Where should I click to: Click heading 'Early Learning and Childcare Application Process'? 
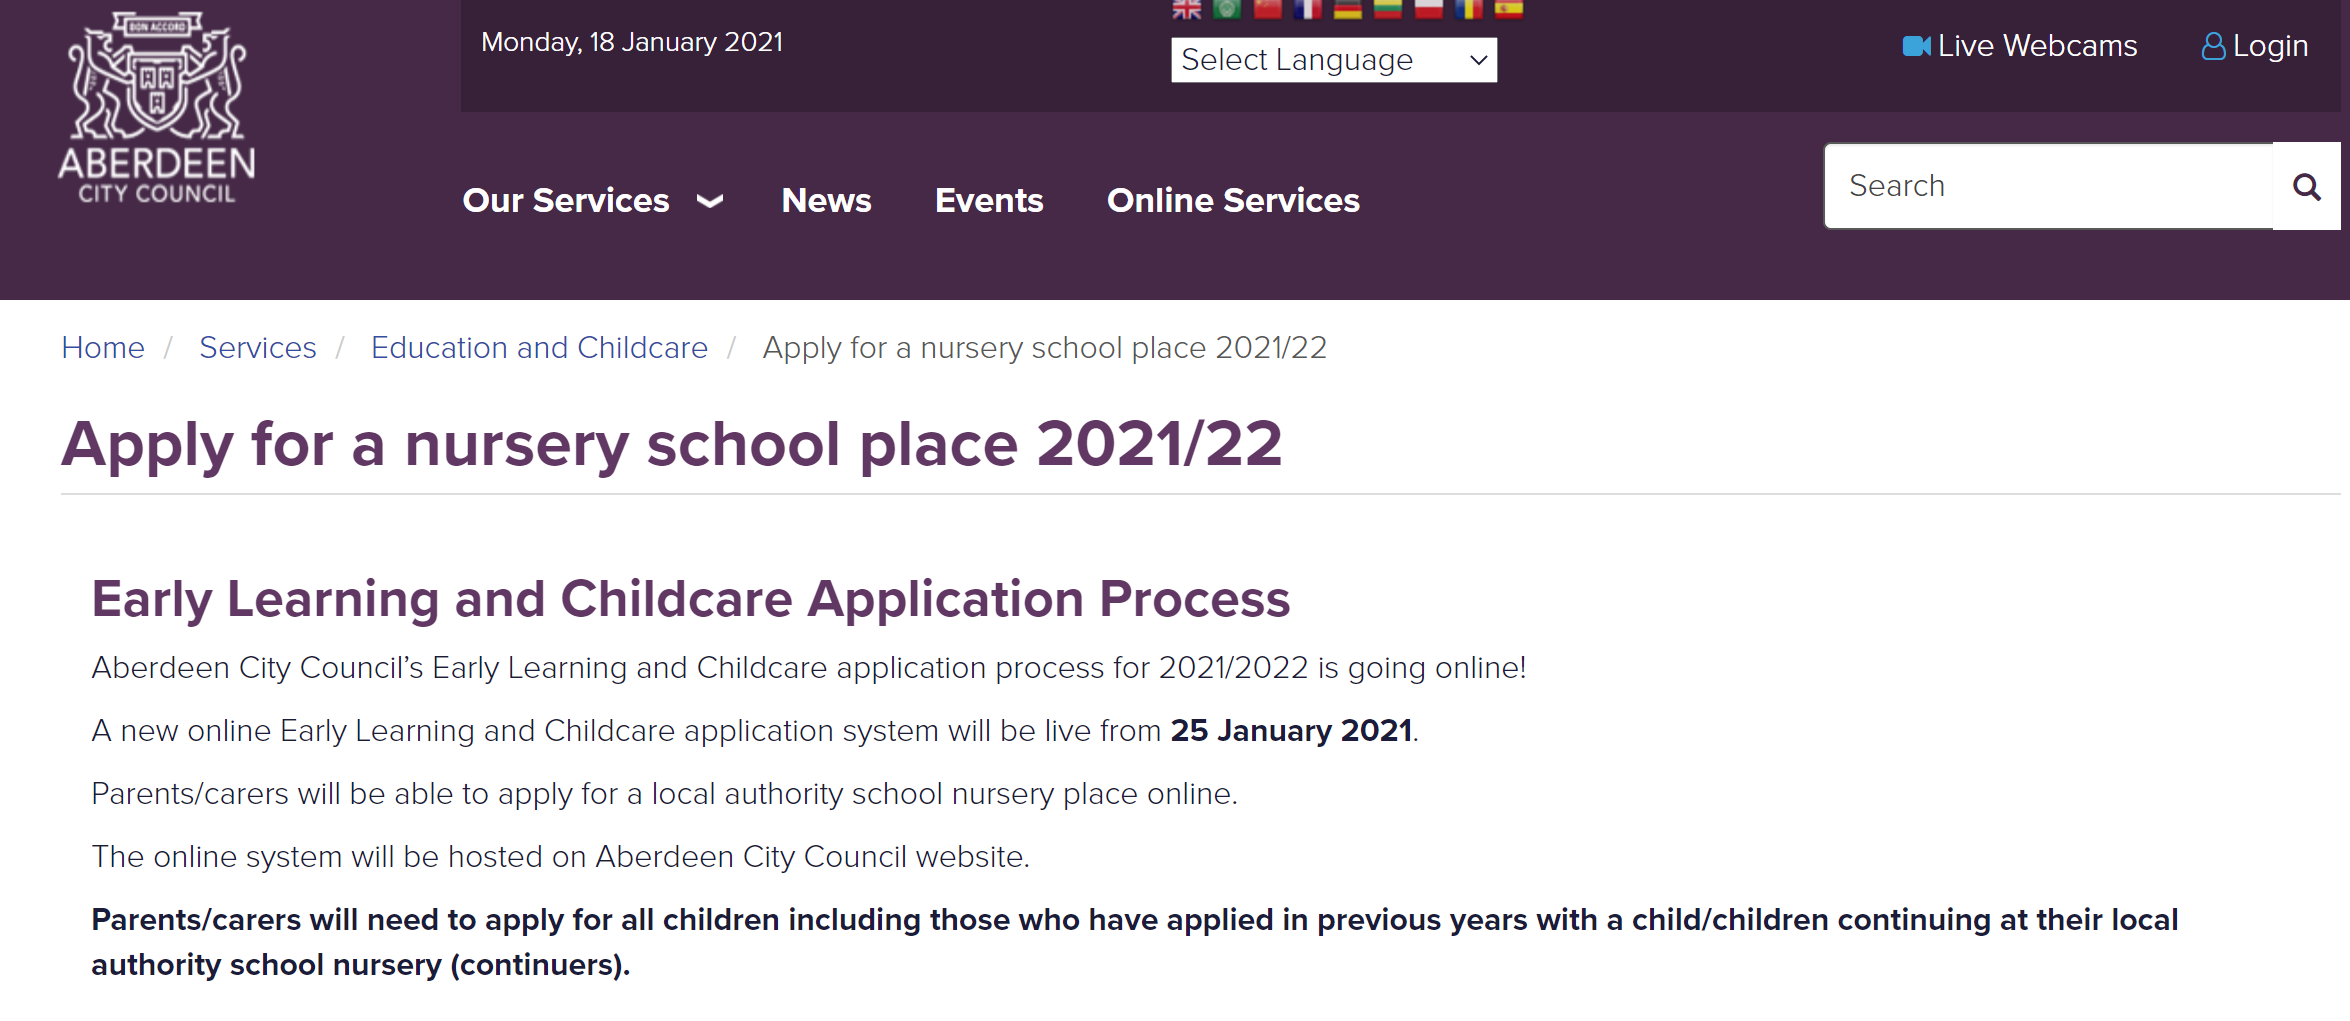691,598
